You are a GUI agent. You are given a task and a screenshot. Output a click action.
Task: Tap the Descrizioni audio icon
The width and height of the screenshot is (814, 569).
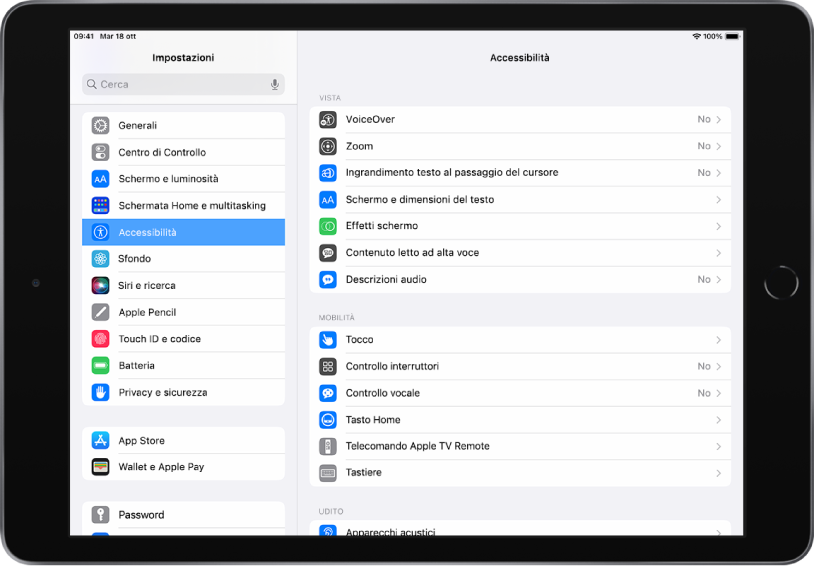pos(328,280)
